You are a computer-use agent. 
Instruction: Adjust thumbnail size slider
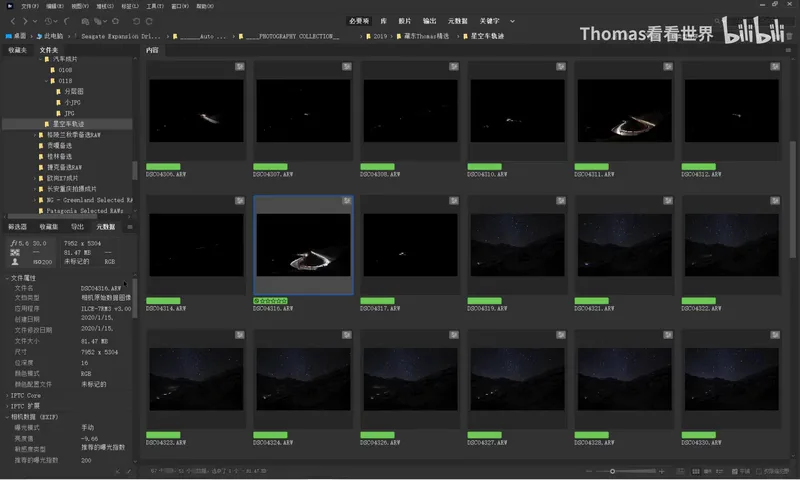612,471
